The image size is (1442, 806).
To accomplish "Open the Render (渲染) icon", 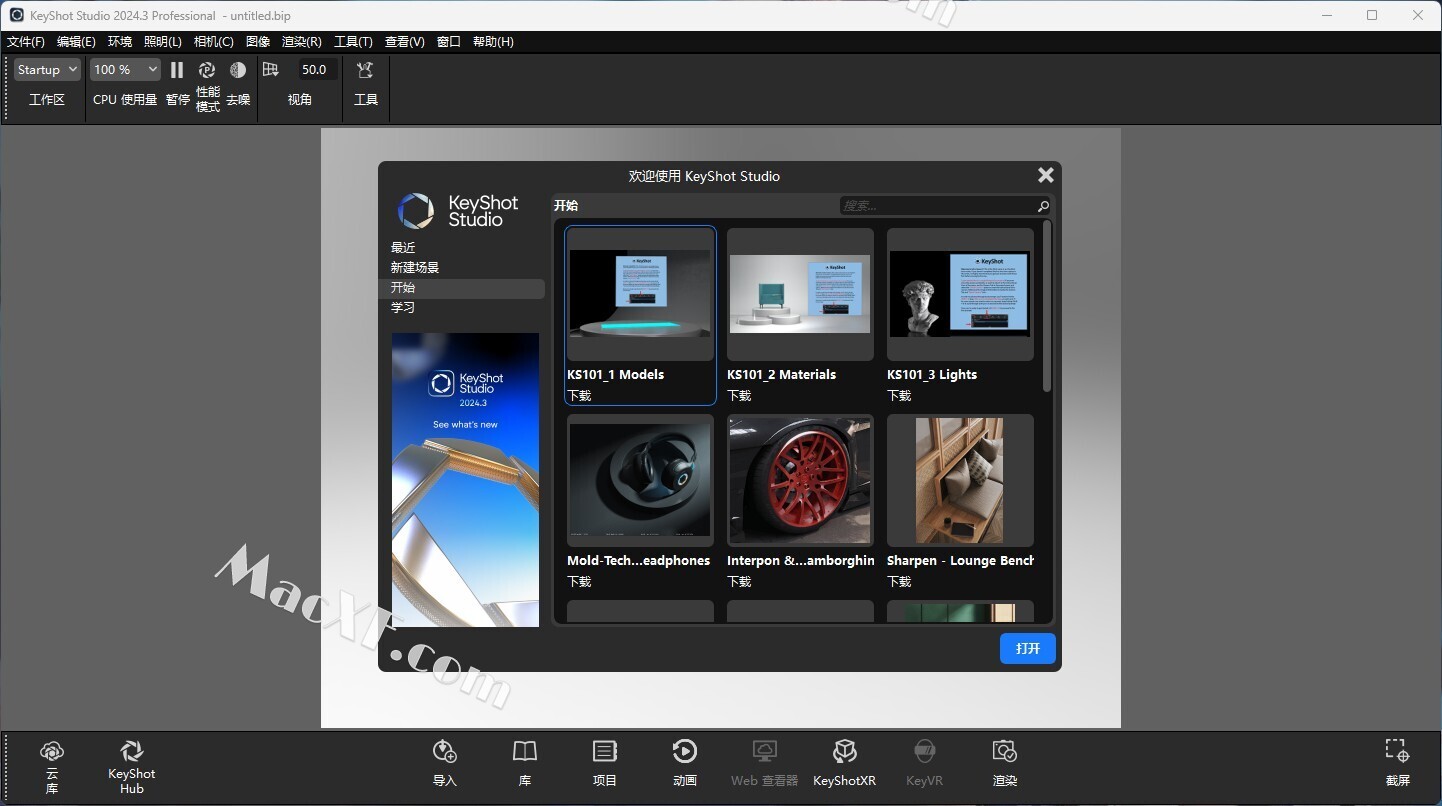I will [x=1005, y=751].
